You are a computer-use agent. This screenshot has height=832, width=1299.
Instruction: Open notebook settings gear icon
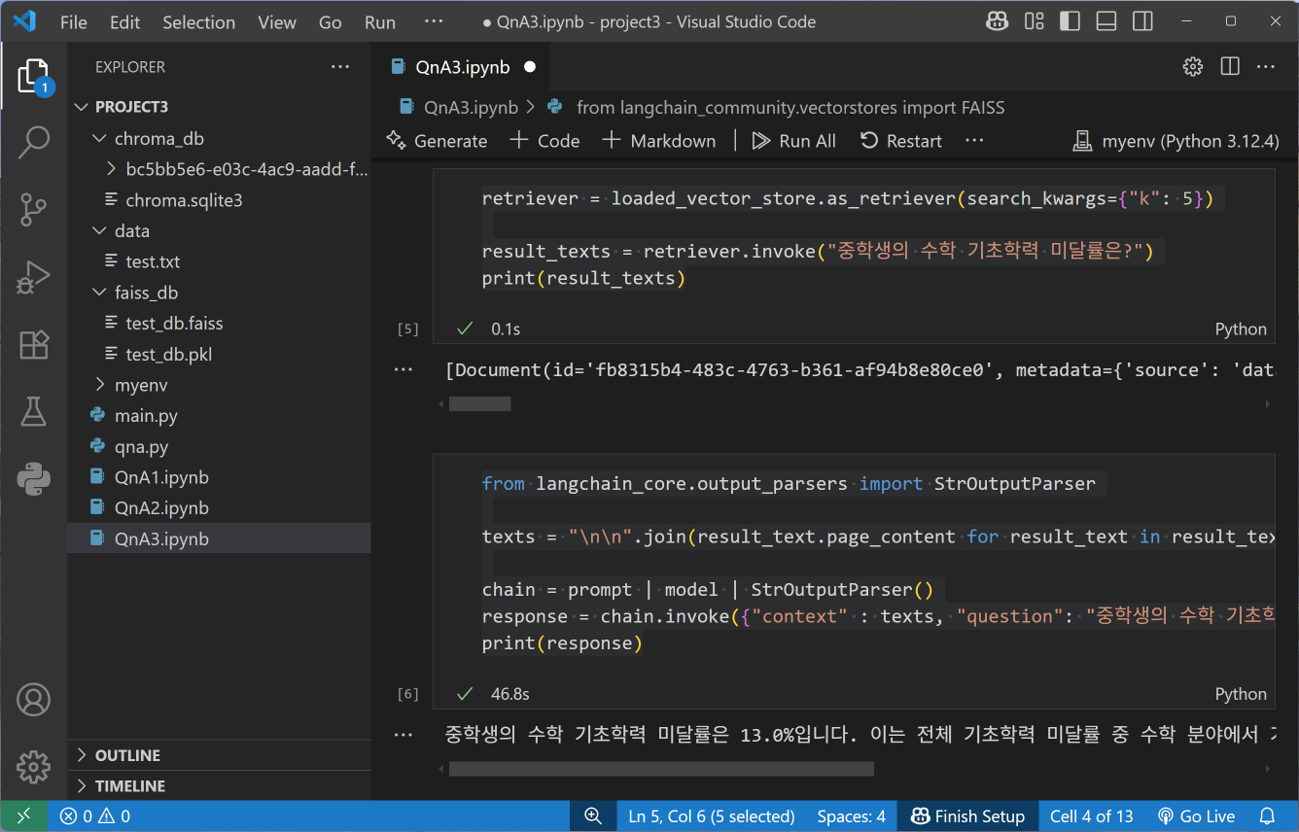(1192, 67)
